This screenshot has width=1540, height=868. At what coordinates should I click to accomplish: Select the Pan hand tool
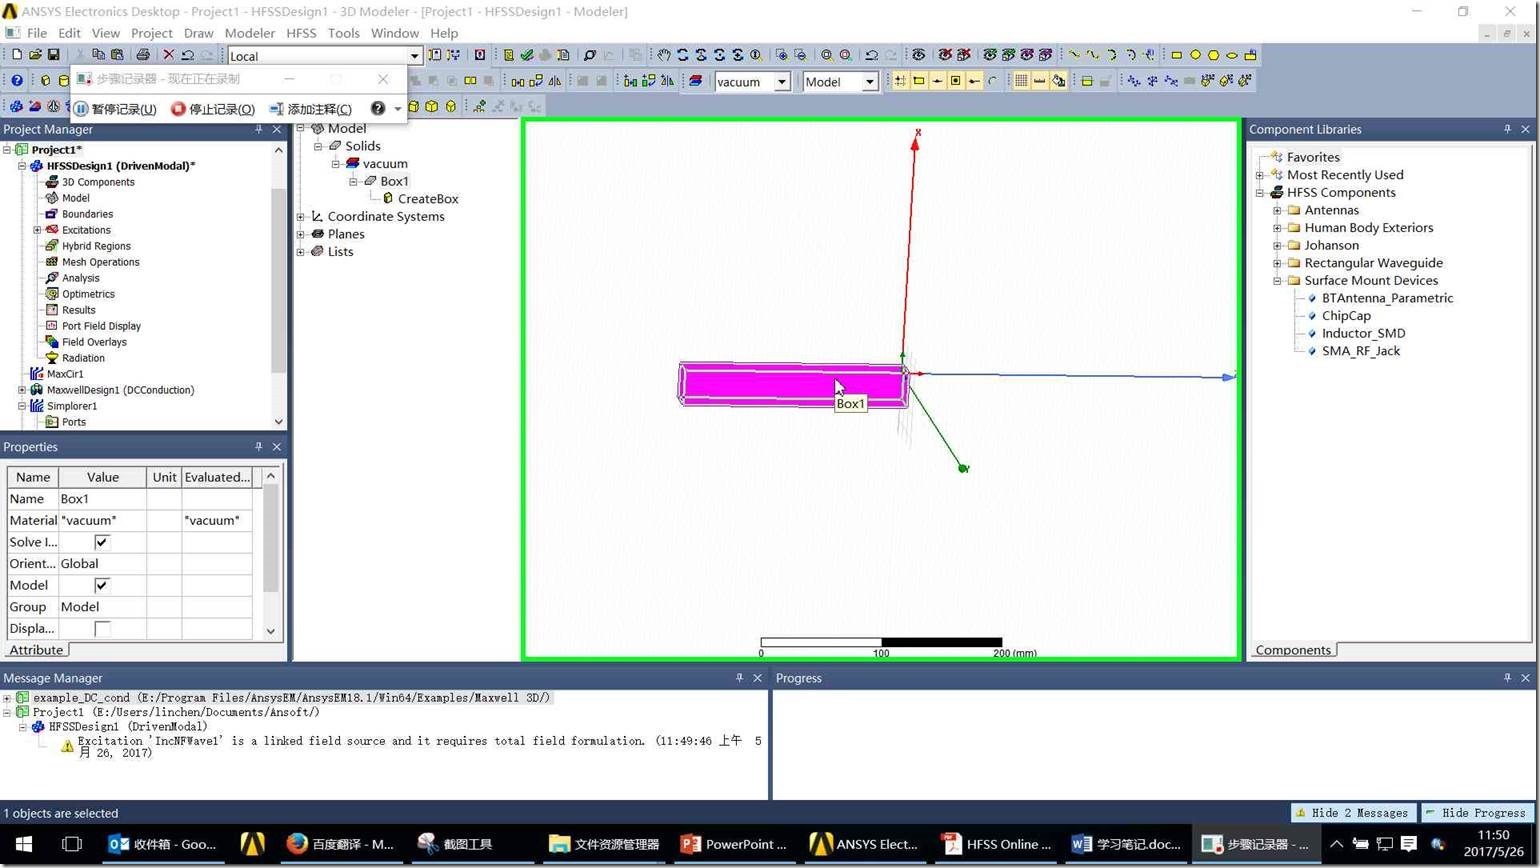point(664,55)
